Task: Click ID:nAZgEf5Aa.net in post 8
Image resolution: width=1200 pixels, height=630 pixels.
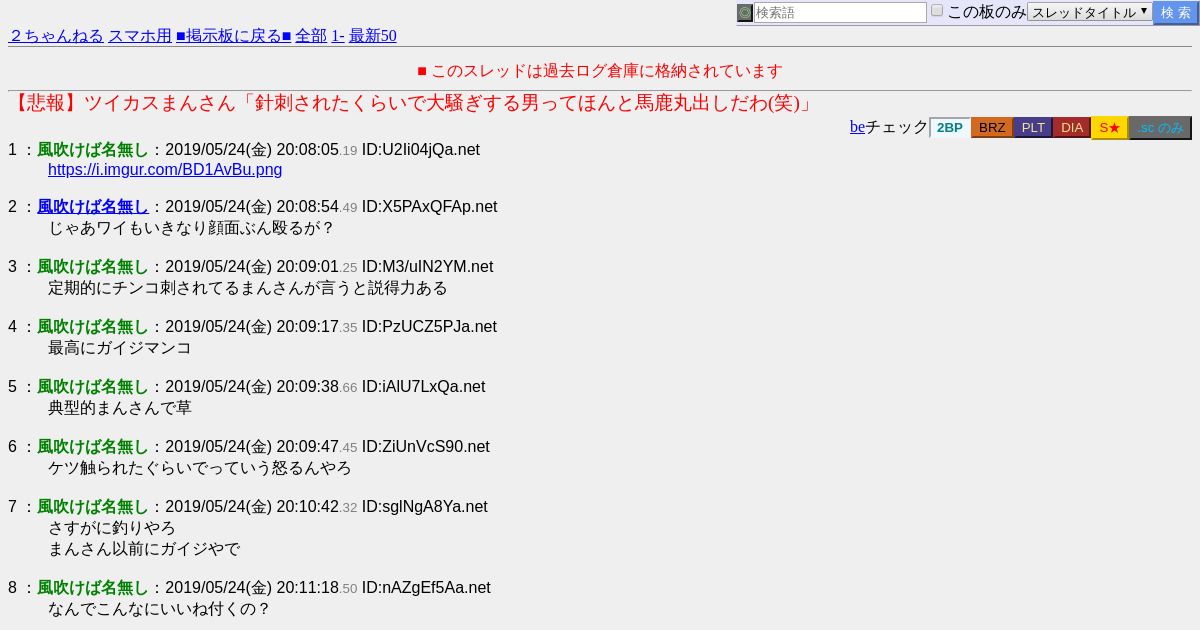Action: click(426, 588)
